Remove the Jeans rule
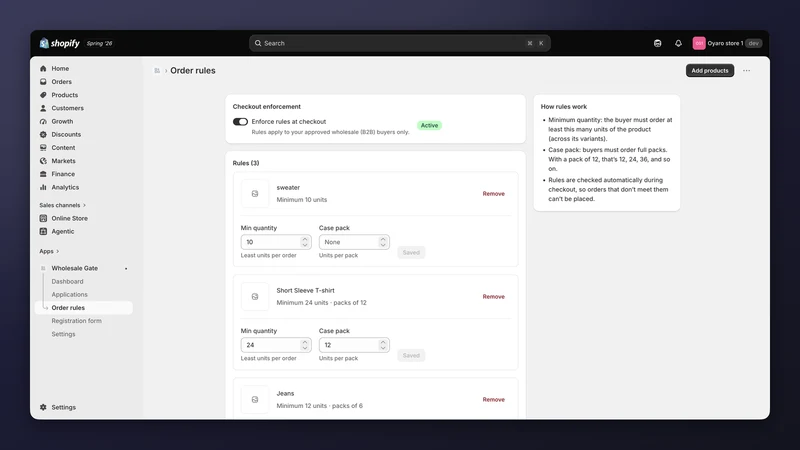This screenshot has height=450, width=800. tap(493, 399)
